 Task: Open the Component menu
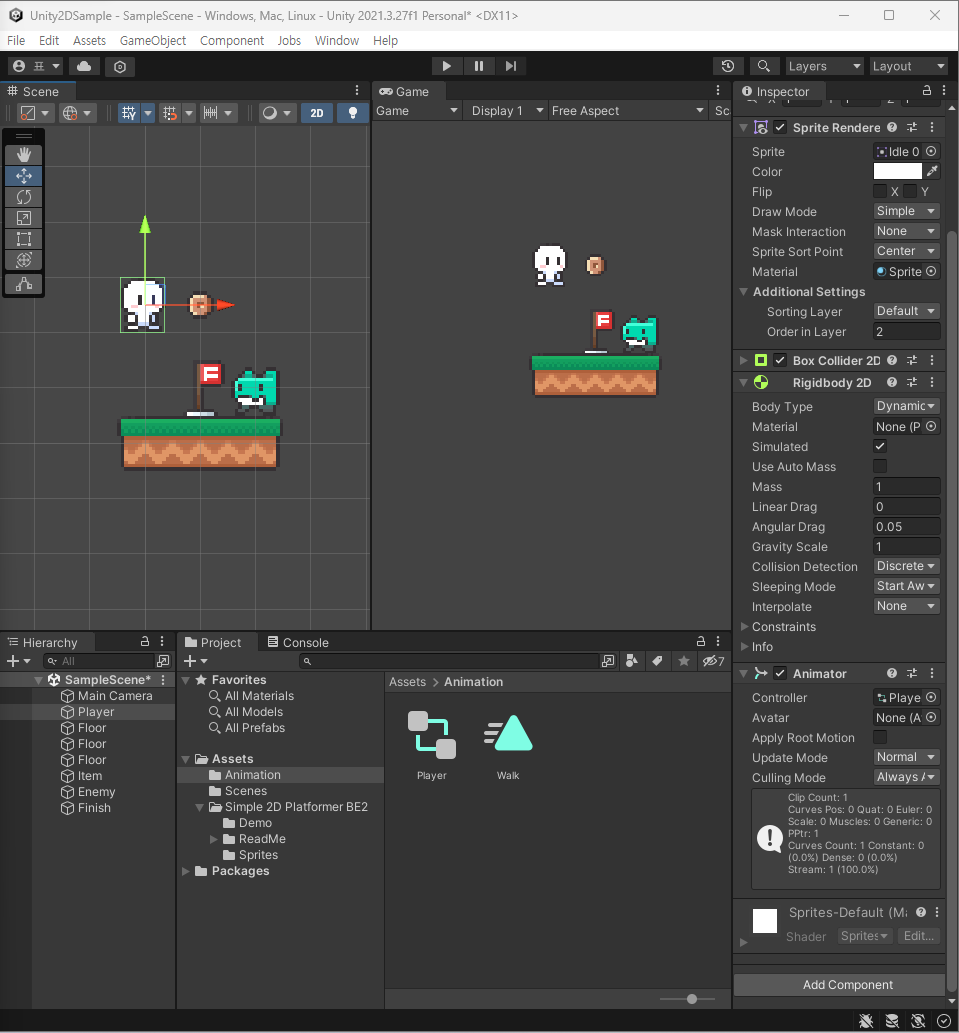[x=232, y=40]
